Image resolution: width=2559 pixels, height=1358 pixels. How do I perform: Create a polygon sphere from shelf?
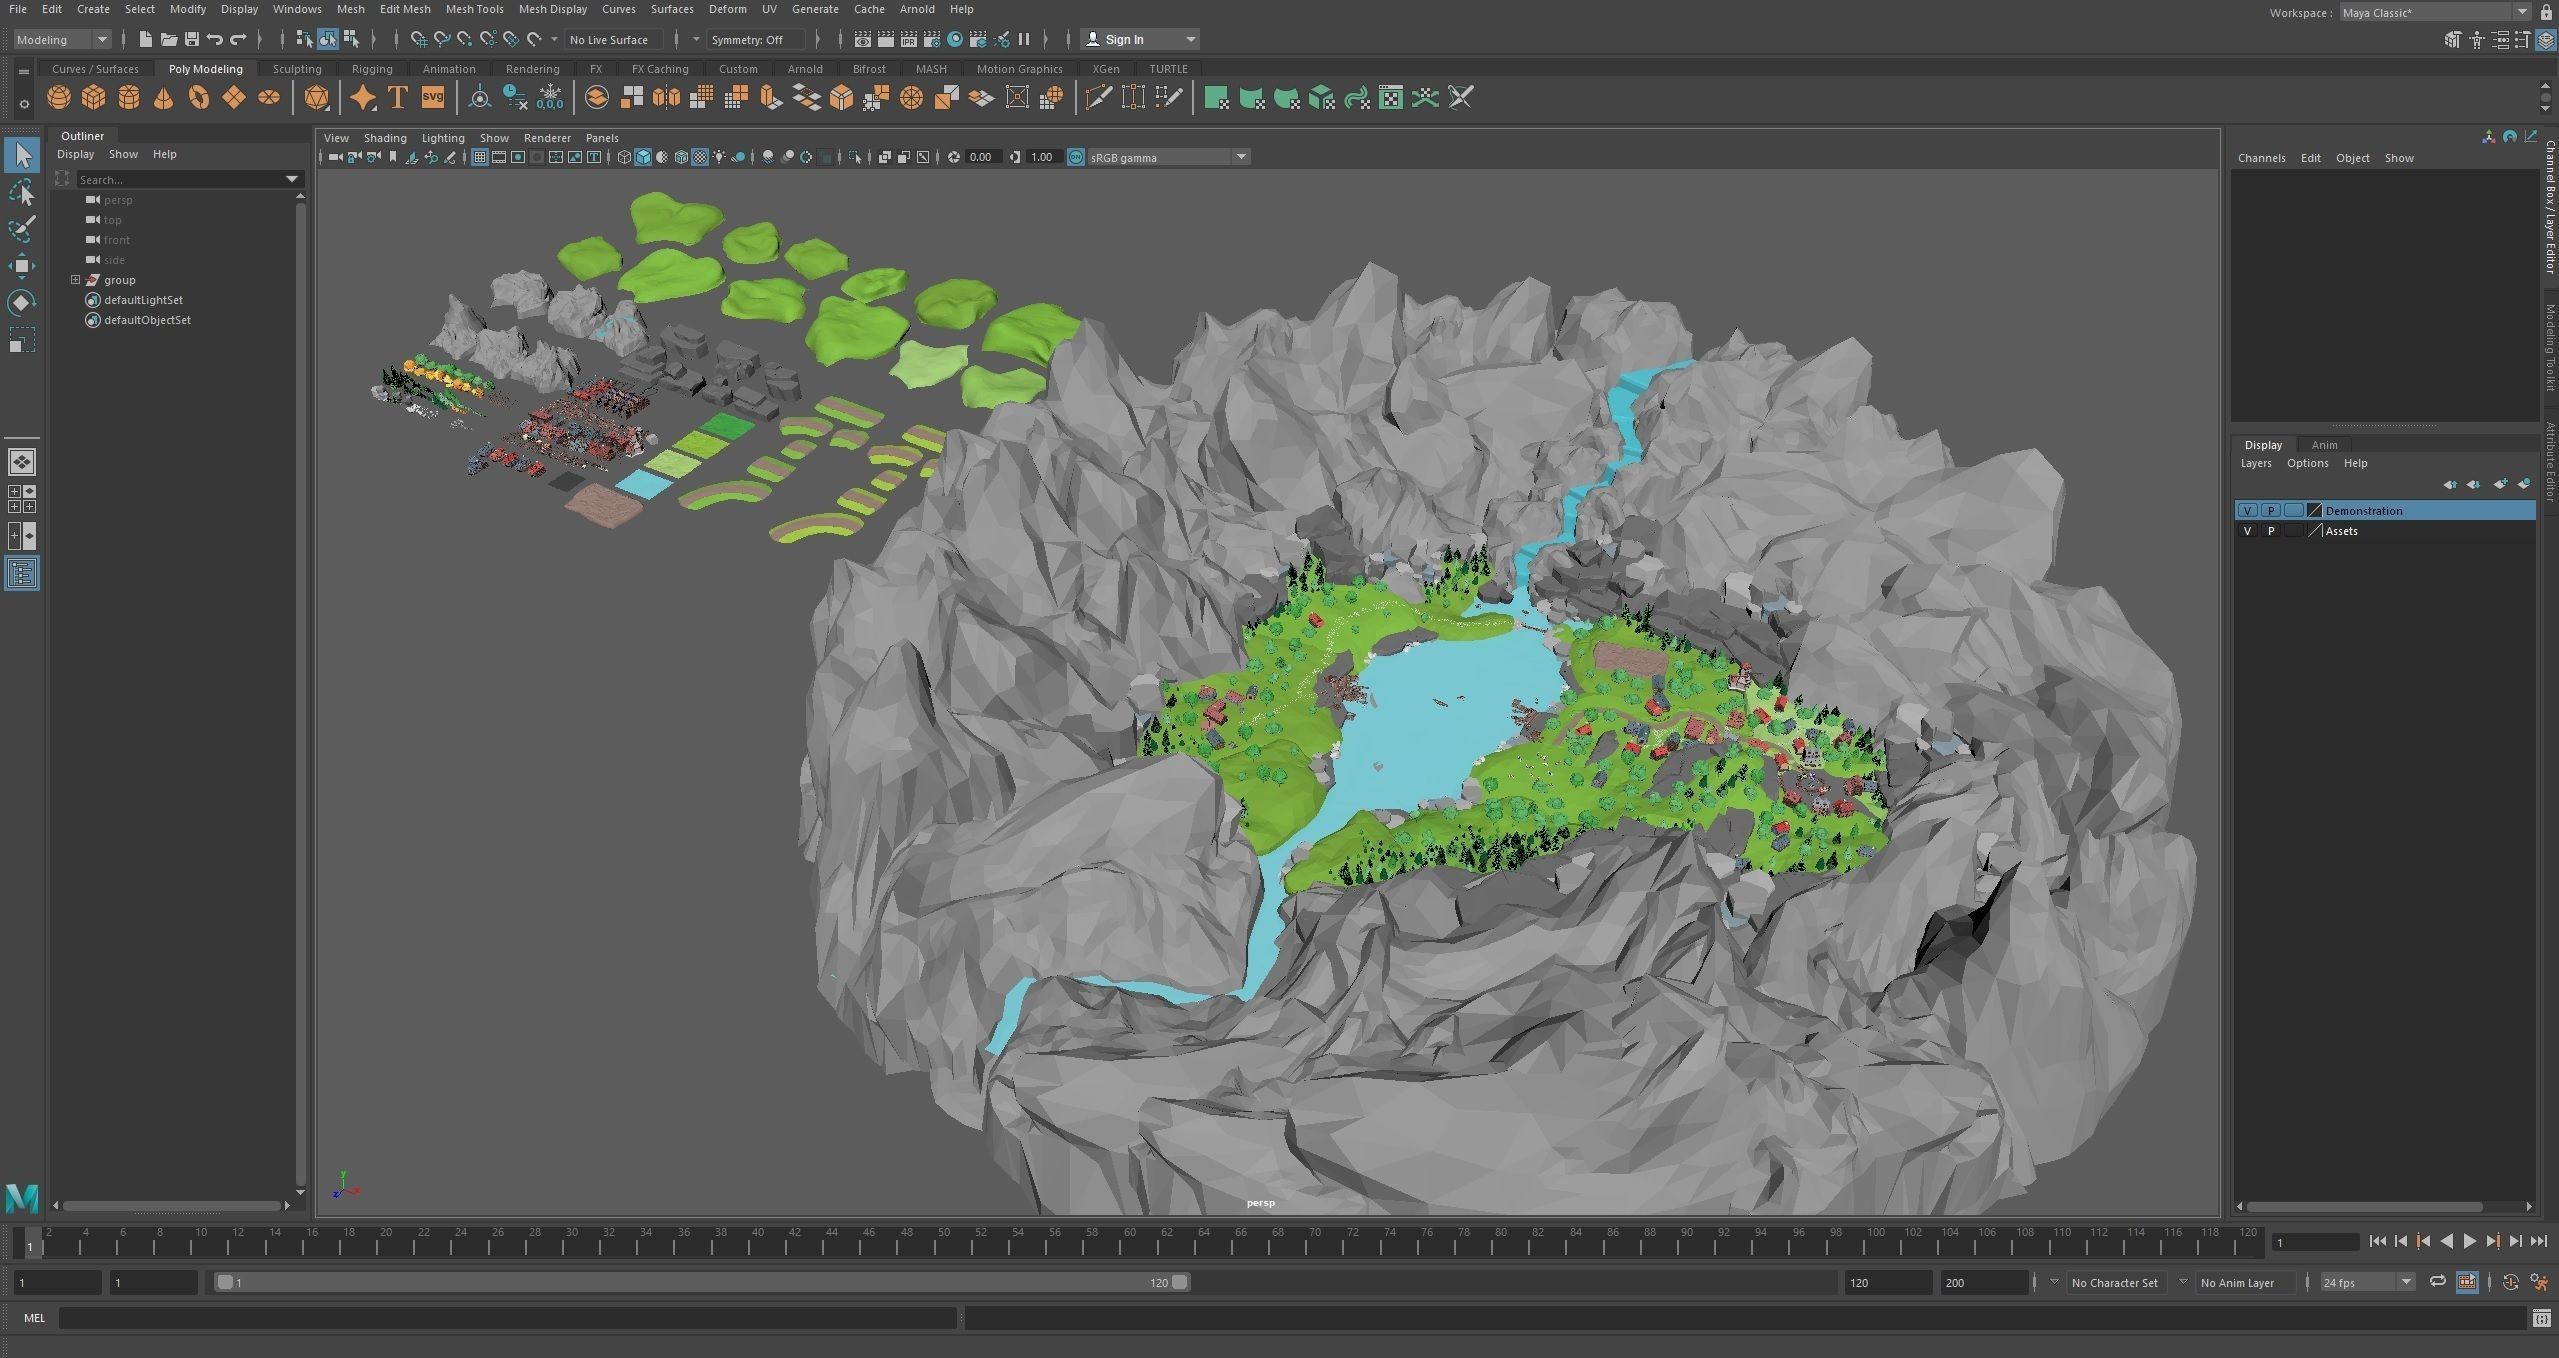point(59,98)
